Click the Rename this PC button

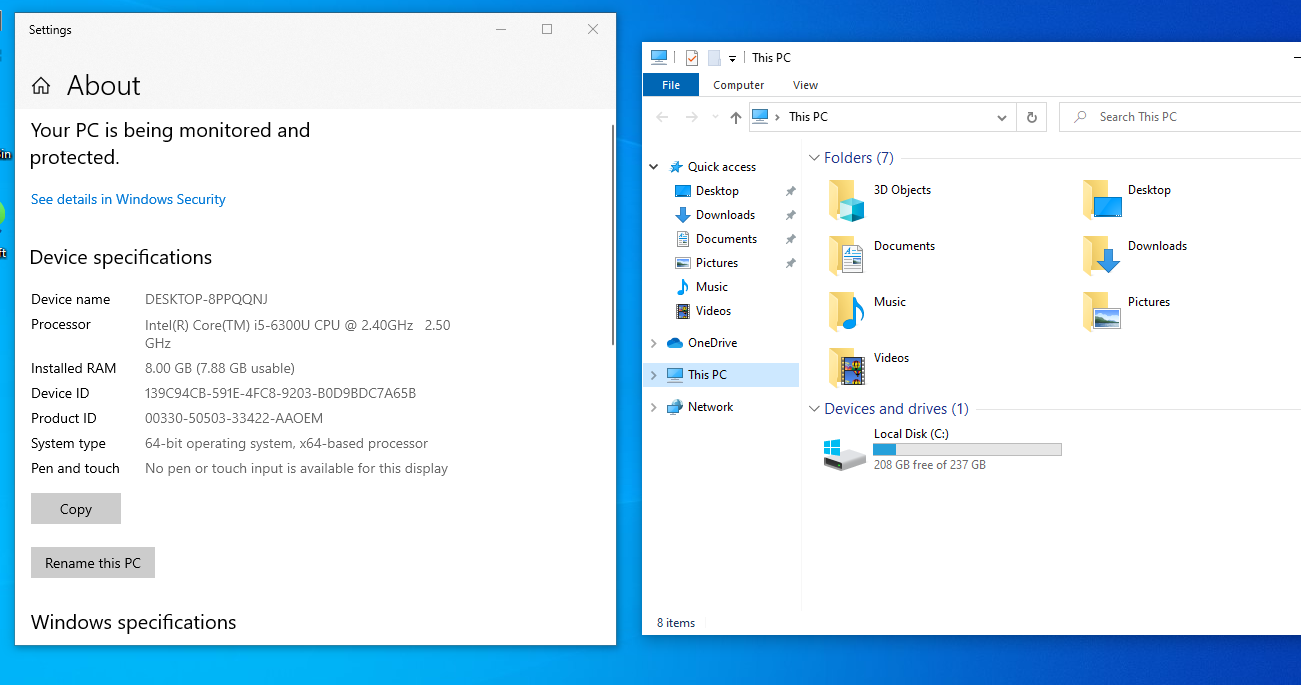pyautogui.click(x=93, y=563)
